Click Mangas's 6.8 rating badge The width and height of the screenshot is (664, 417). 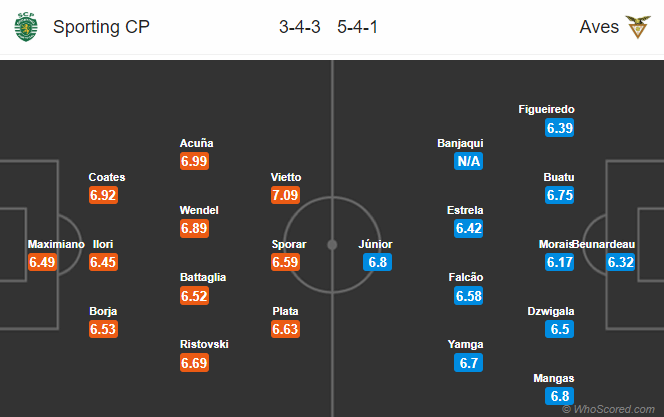(x=560, y=396)
